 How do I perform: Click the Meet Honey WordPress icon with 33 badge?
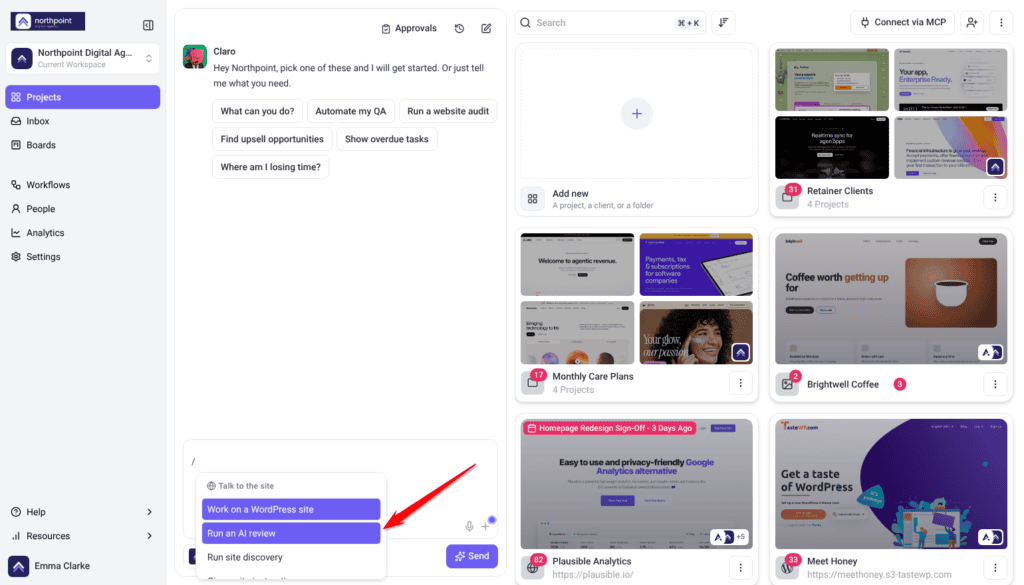(x=788, y=567)
